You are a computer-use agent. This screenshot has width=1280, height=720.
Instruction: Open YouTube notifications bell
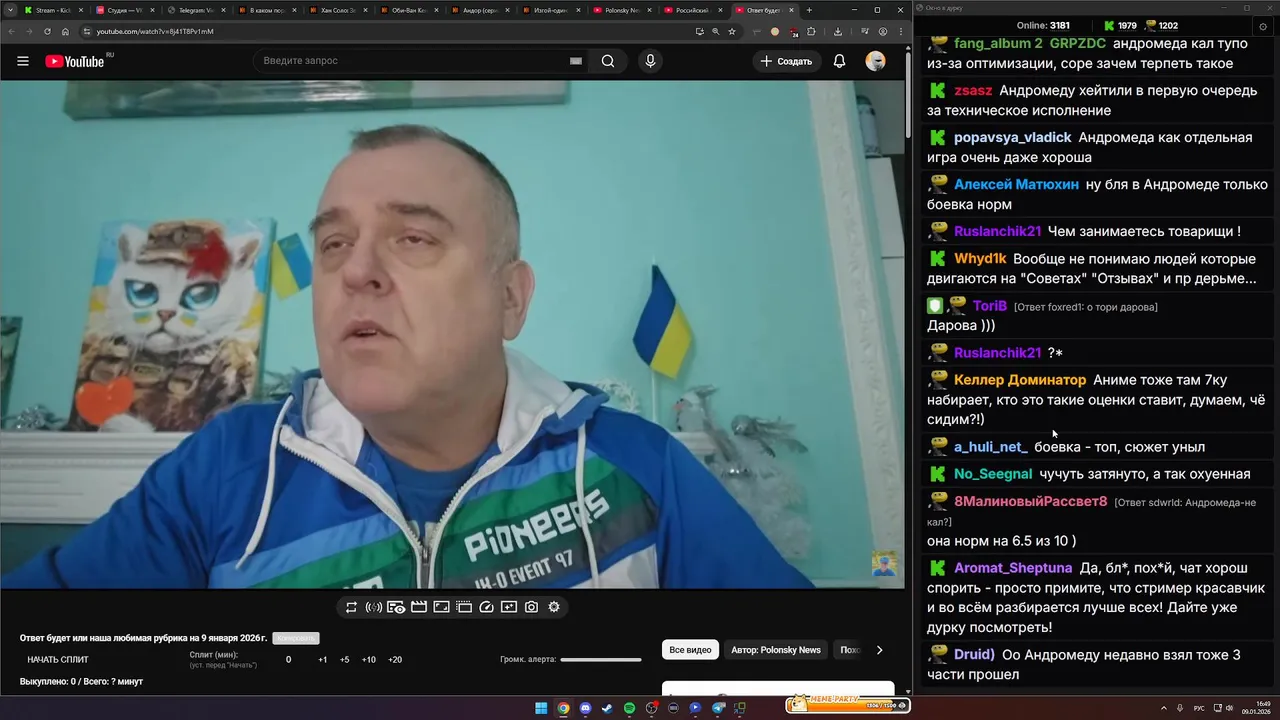click(x=840, y=61)
